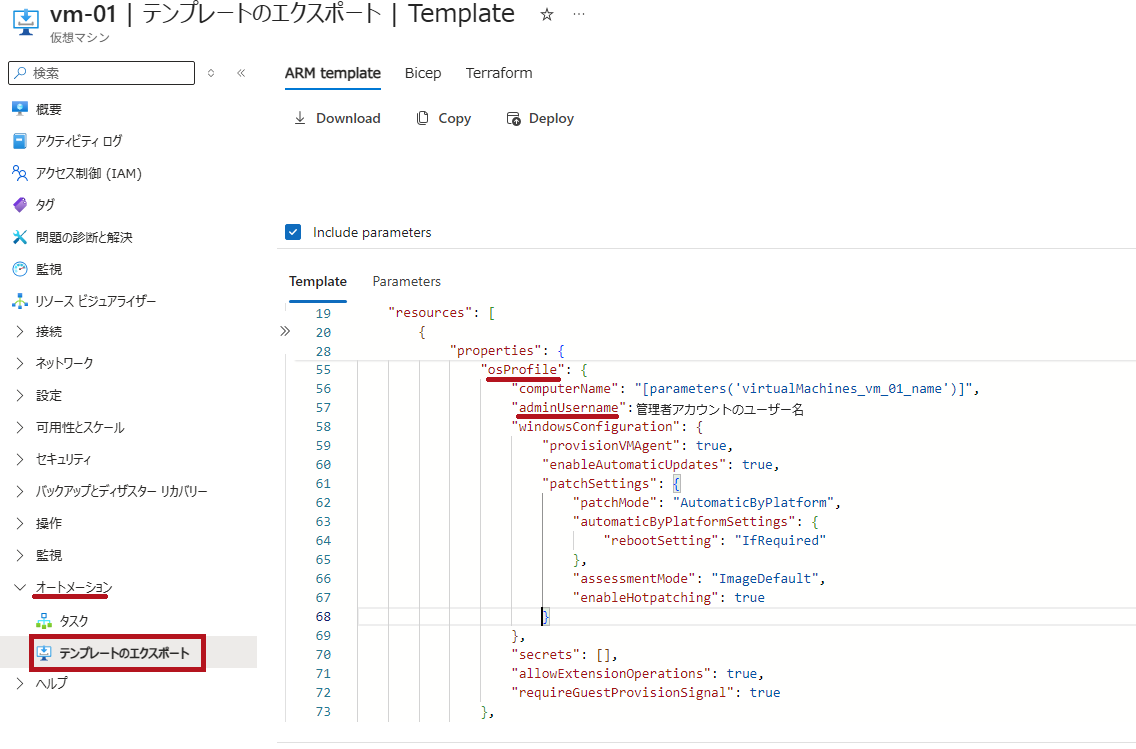Image resolution: width=1136 pixels, height=749 pixels.
Task: Open 概要 overview page
Action: [49, 109]
